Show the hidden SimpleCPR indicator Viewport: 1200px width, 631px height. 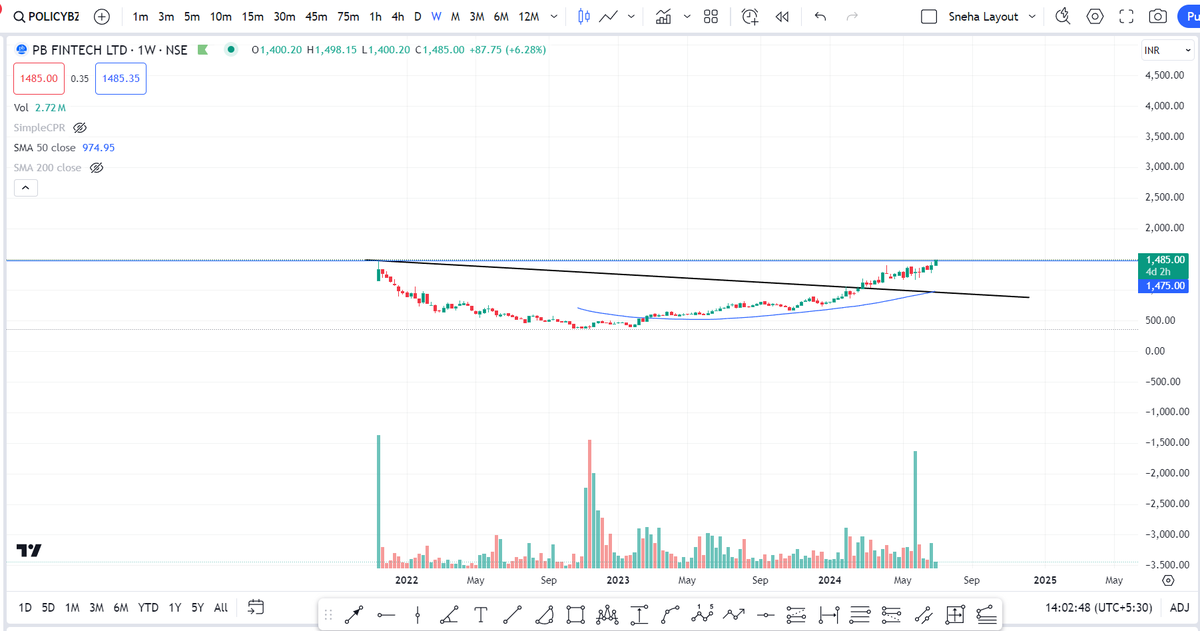(81, 128)
